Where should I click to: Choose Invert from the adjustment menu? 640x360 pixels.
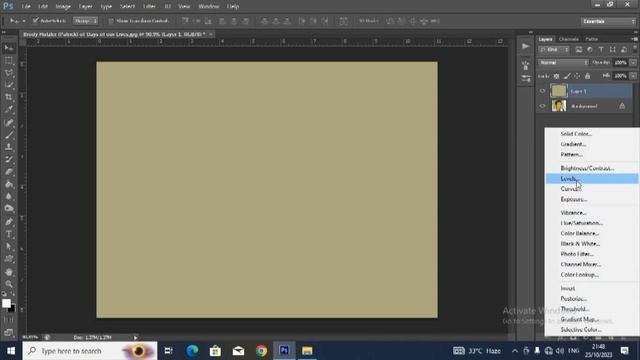coord(592,288)
